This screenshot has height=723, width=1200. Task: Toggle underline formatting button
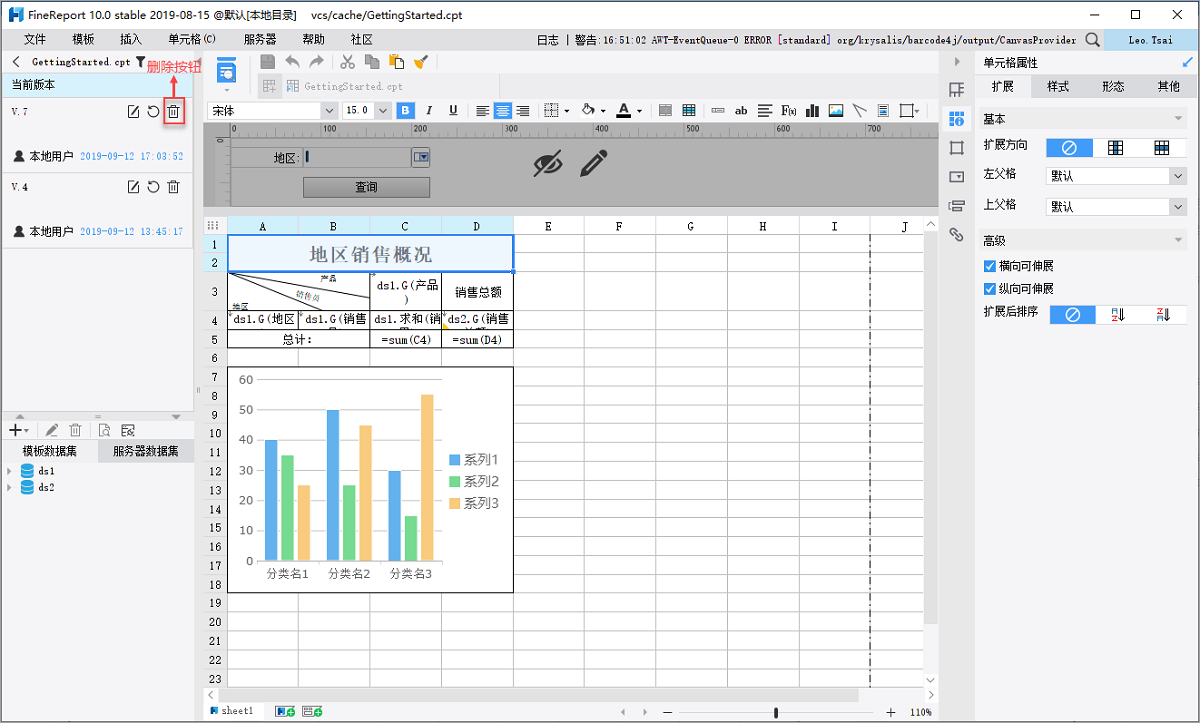point(453,110)
